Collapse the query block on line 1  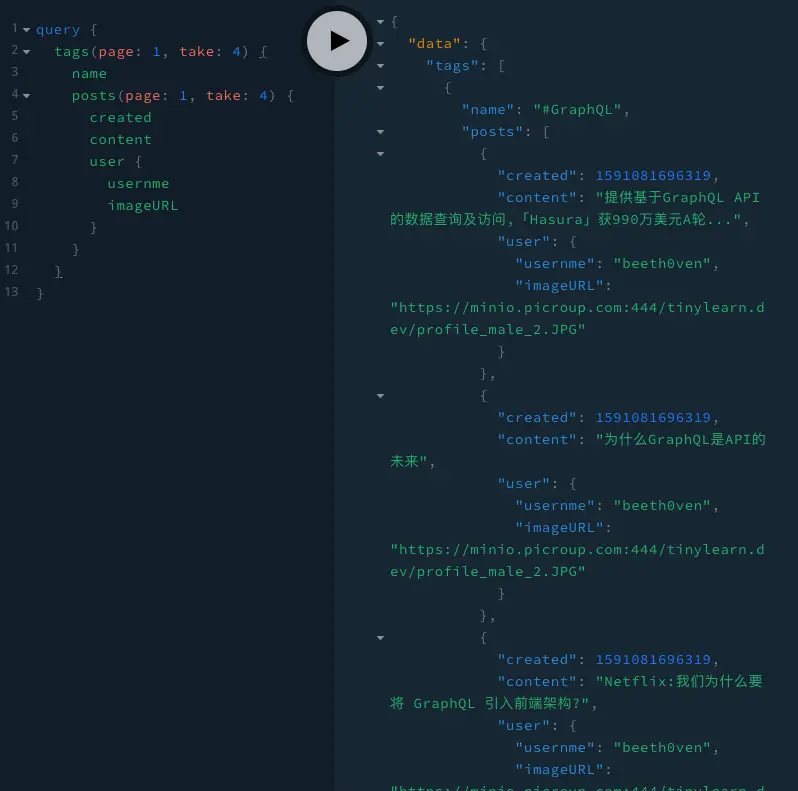tap(26, 30)
